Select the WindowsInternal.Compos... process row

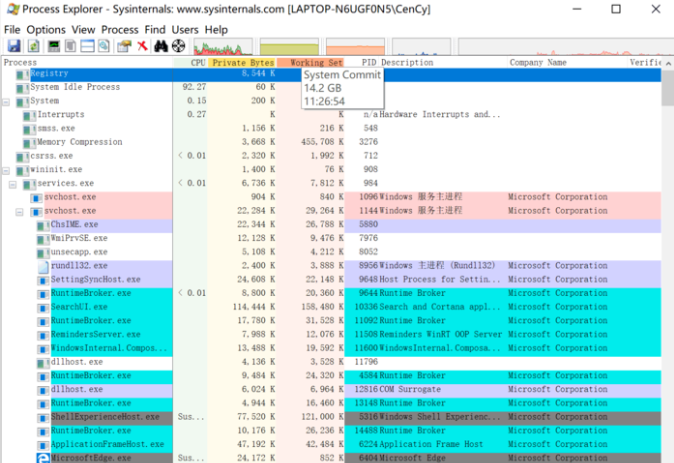(331, 349)
